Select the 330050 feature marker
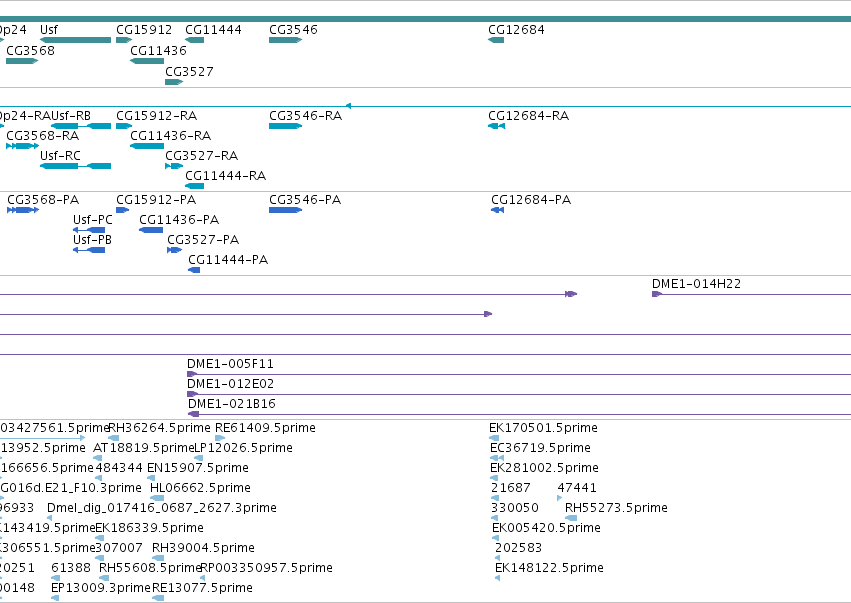 (x=494, y=518)
